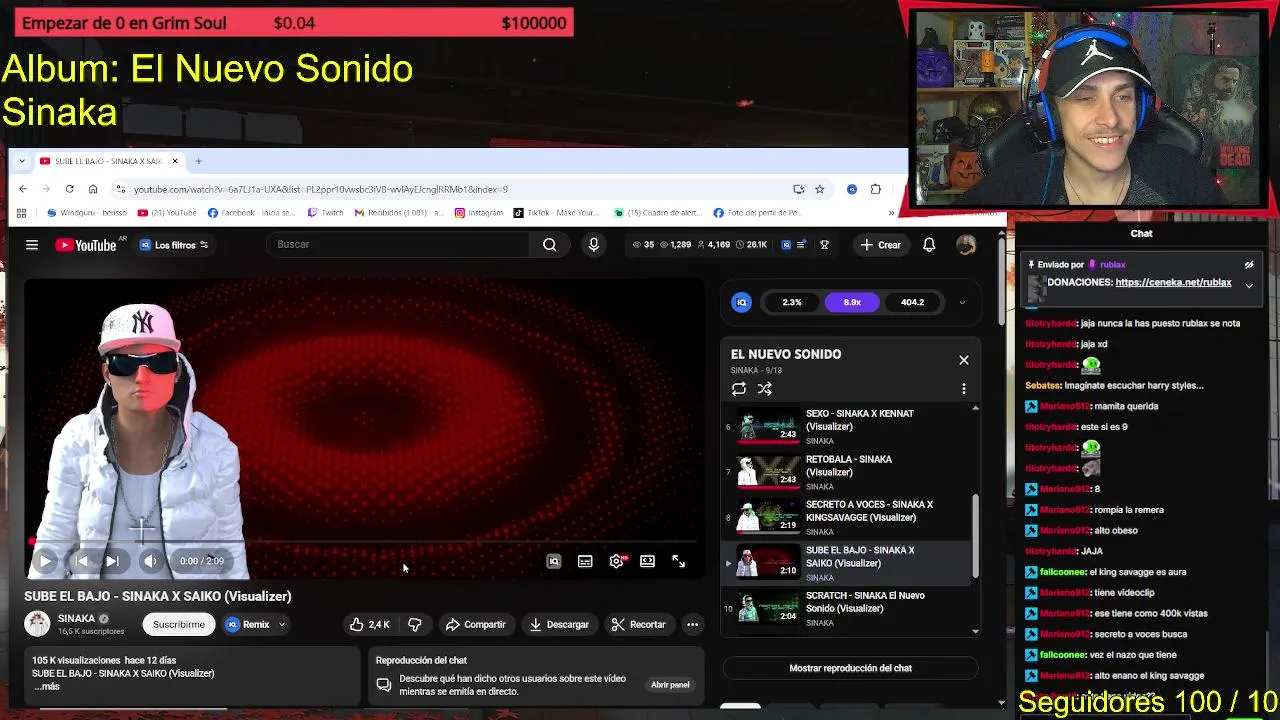Expand the description with ...más
This screenshot has width=1280, height=720.
click(46, 687)
